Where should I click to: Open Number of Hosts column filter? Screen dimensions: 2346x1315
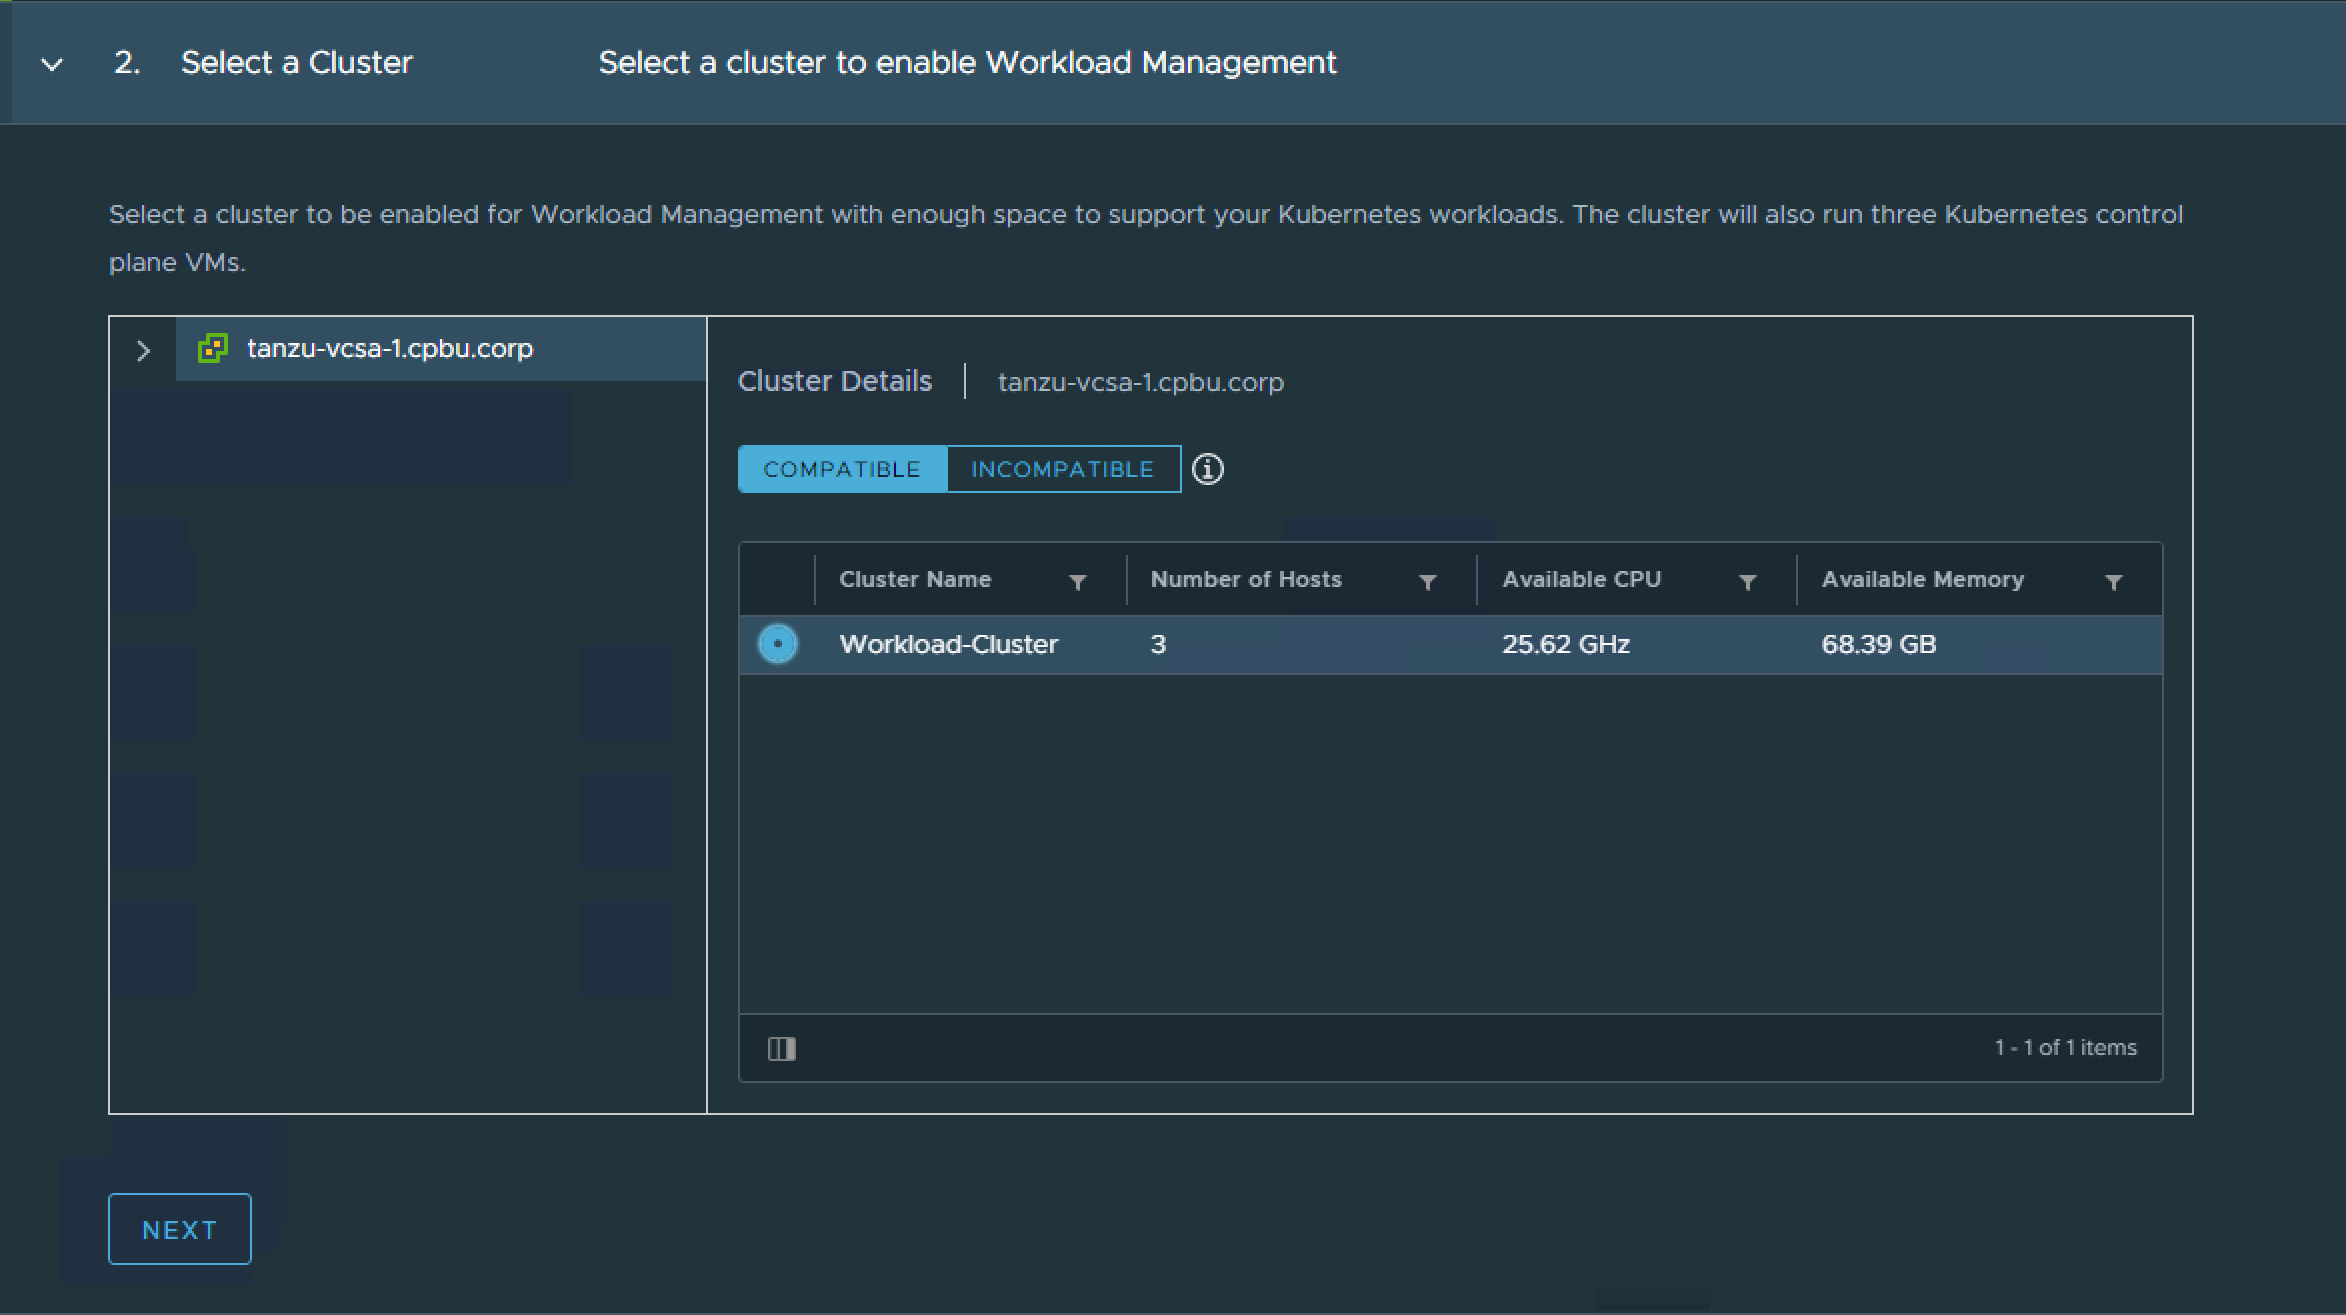pyautogui.click(x=1427, y=582)
